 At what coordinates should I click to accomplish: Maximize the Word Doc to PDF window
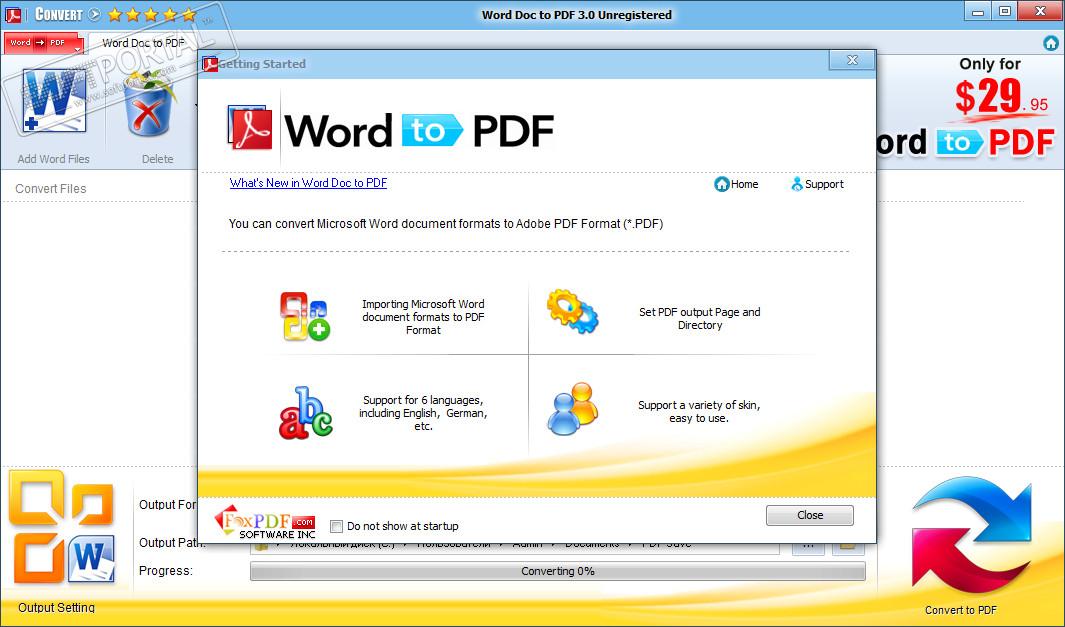click(1005, 12)
